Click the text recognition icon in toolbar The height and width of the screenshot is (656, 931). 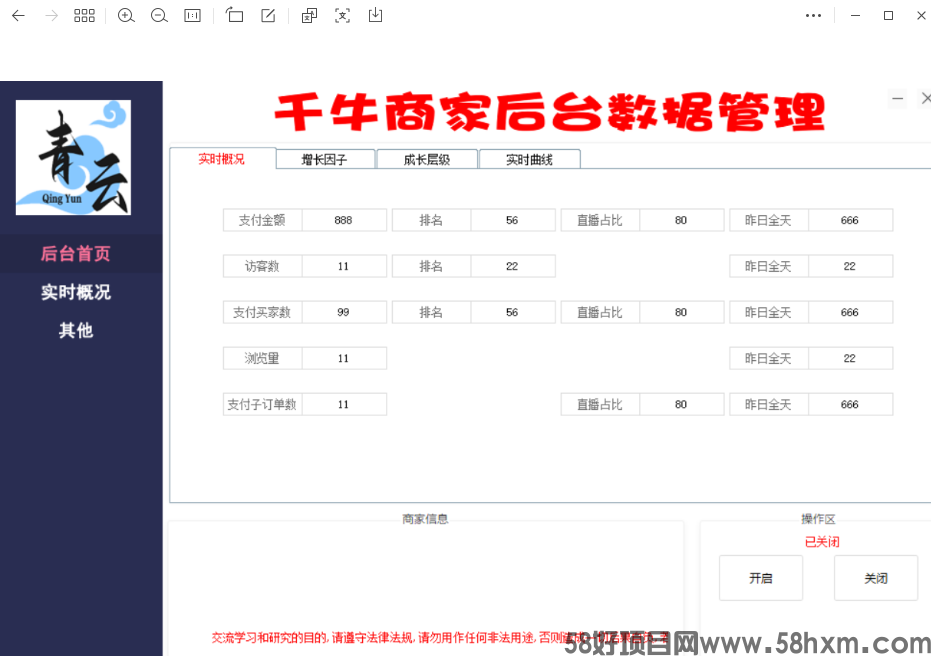coord(309,15)
